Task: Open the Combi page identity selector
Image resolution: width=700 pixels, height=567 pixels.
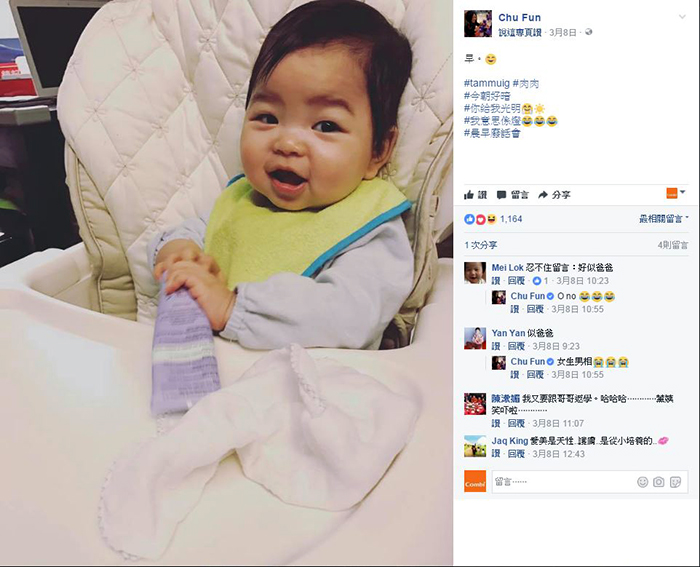Action: click(x=675, y=193)
